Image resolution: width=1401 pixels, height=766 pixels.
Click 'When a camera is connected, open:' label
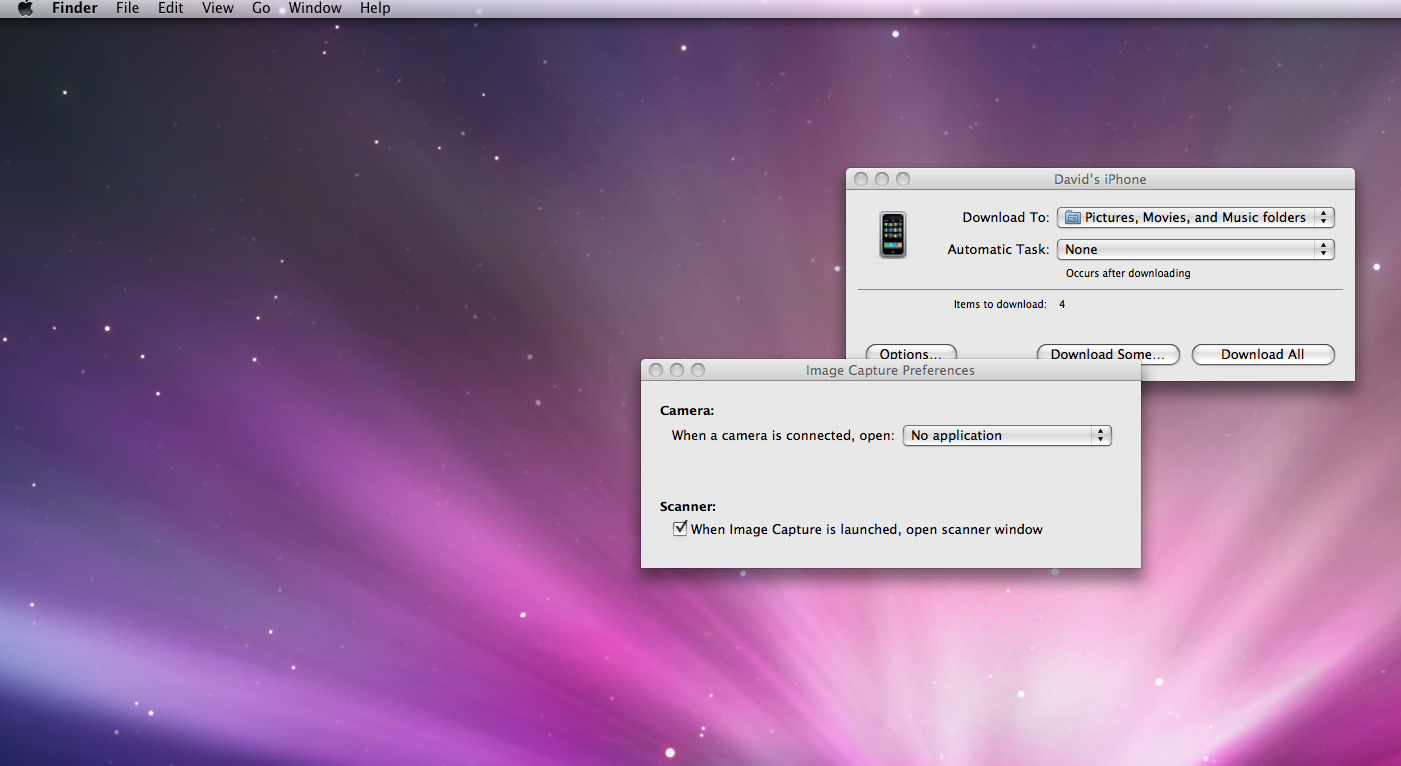[783, 435]
